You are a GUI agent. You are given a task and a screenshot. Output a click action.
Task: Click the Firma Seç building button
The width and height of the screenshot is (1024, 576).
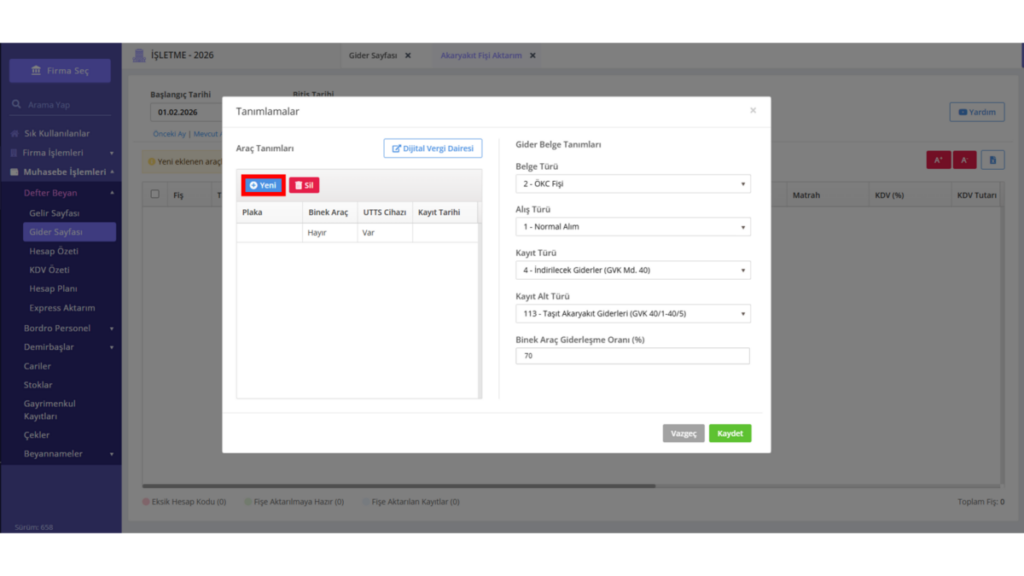[60, 71]
